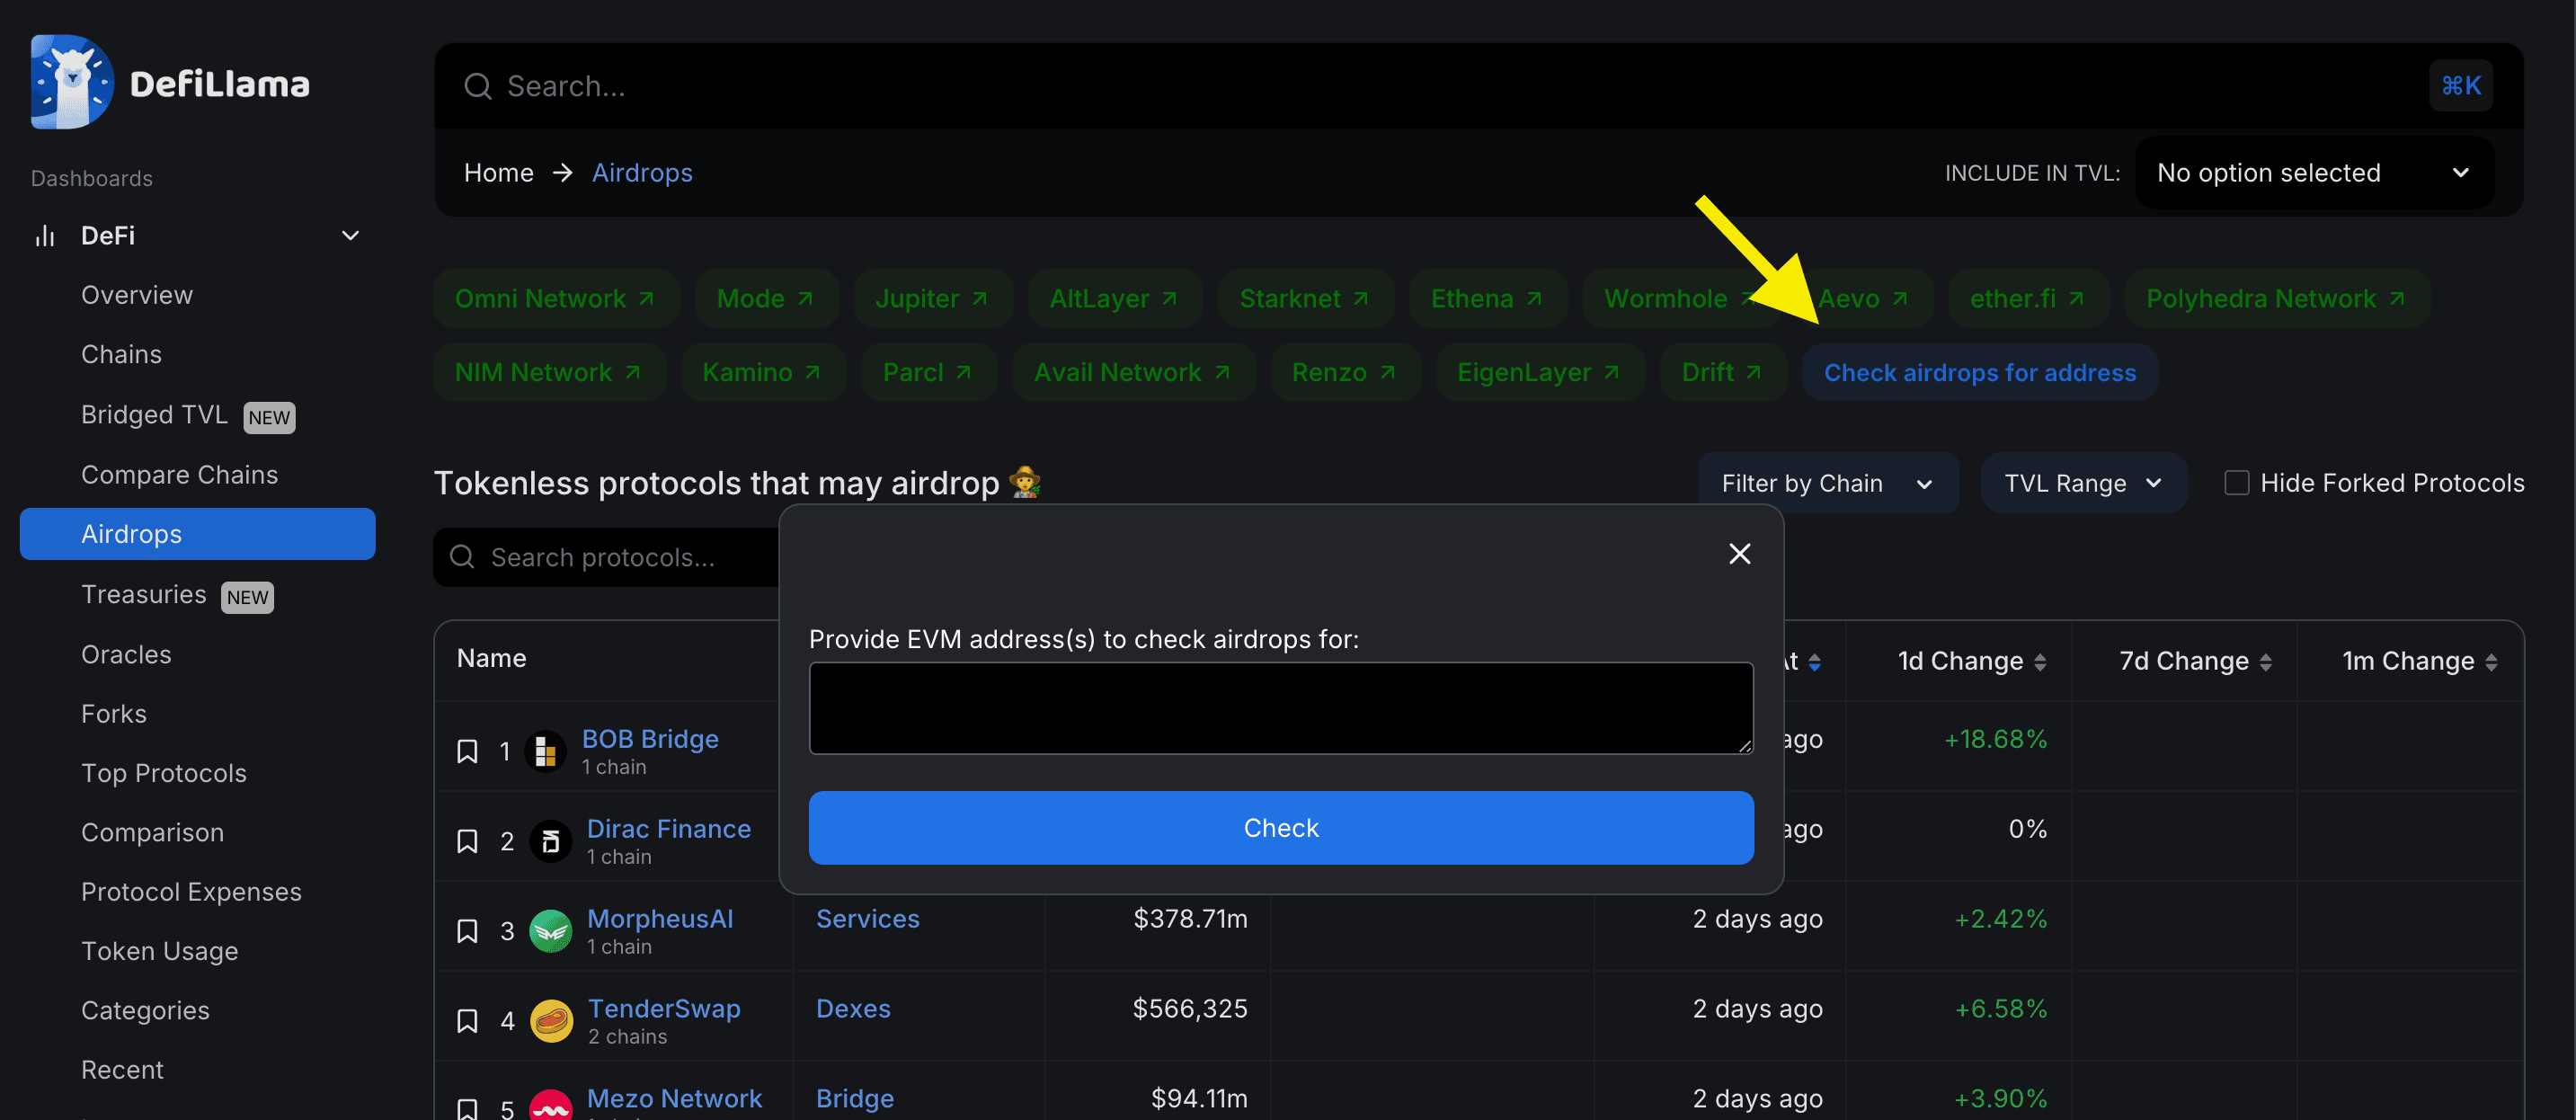
Task: Bookmark the BOB Bridge protocol row
Action: [467, 751]
